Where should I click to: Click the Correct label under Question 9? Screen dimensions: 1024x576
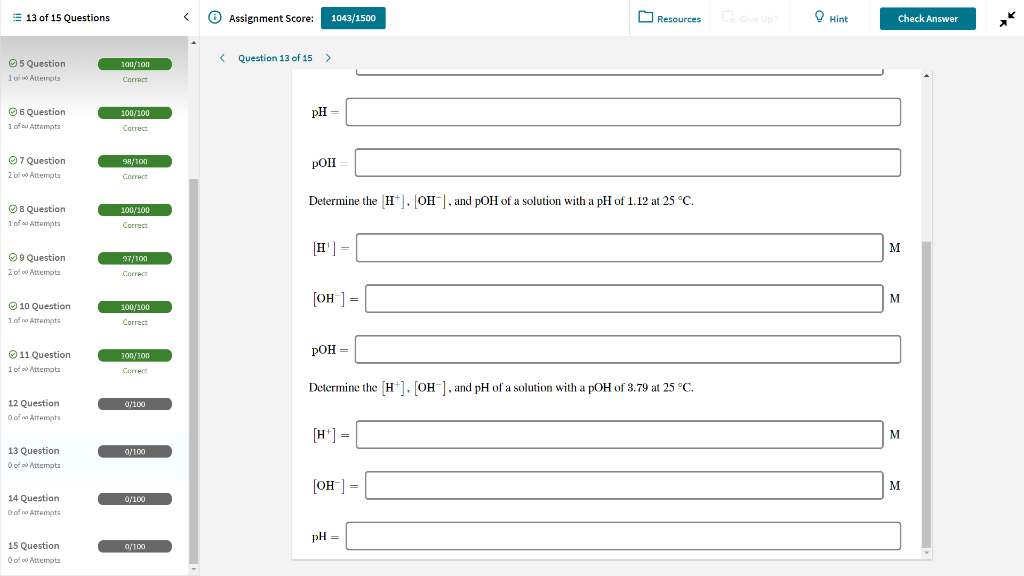pos(135,273)
